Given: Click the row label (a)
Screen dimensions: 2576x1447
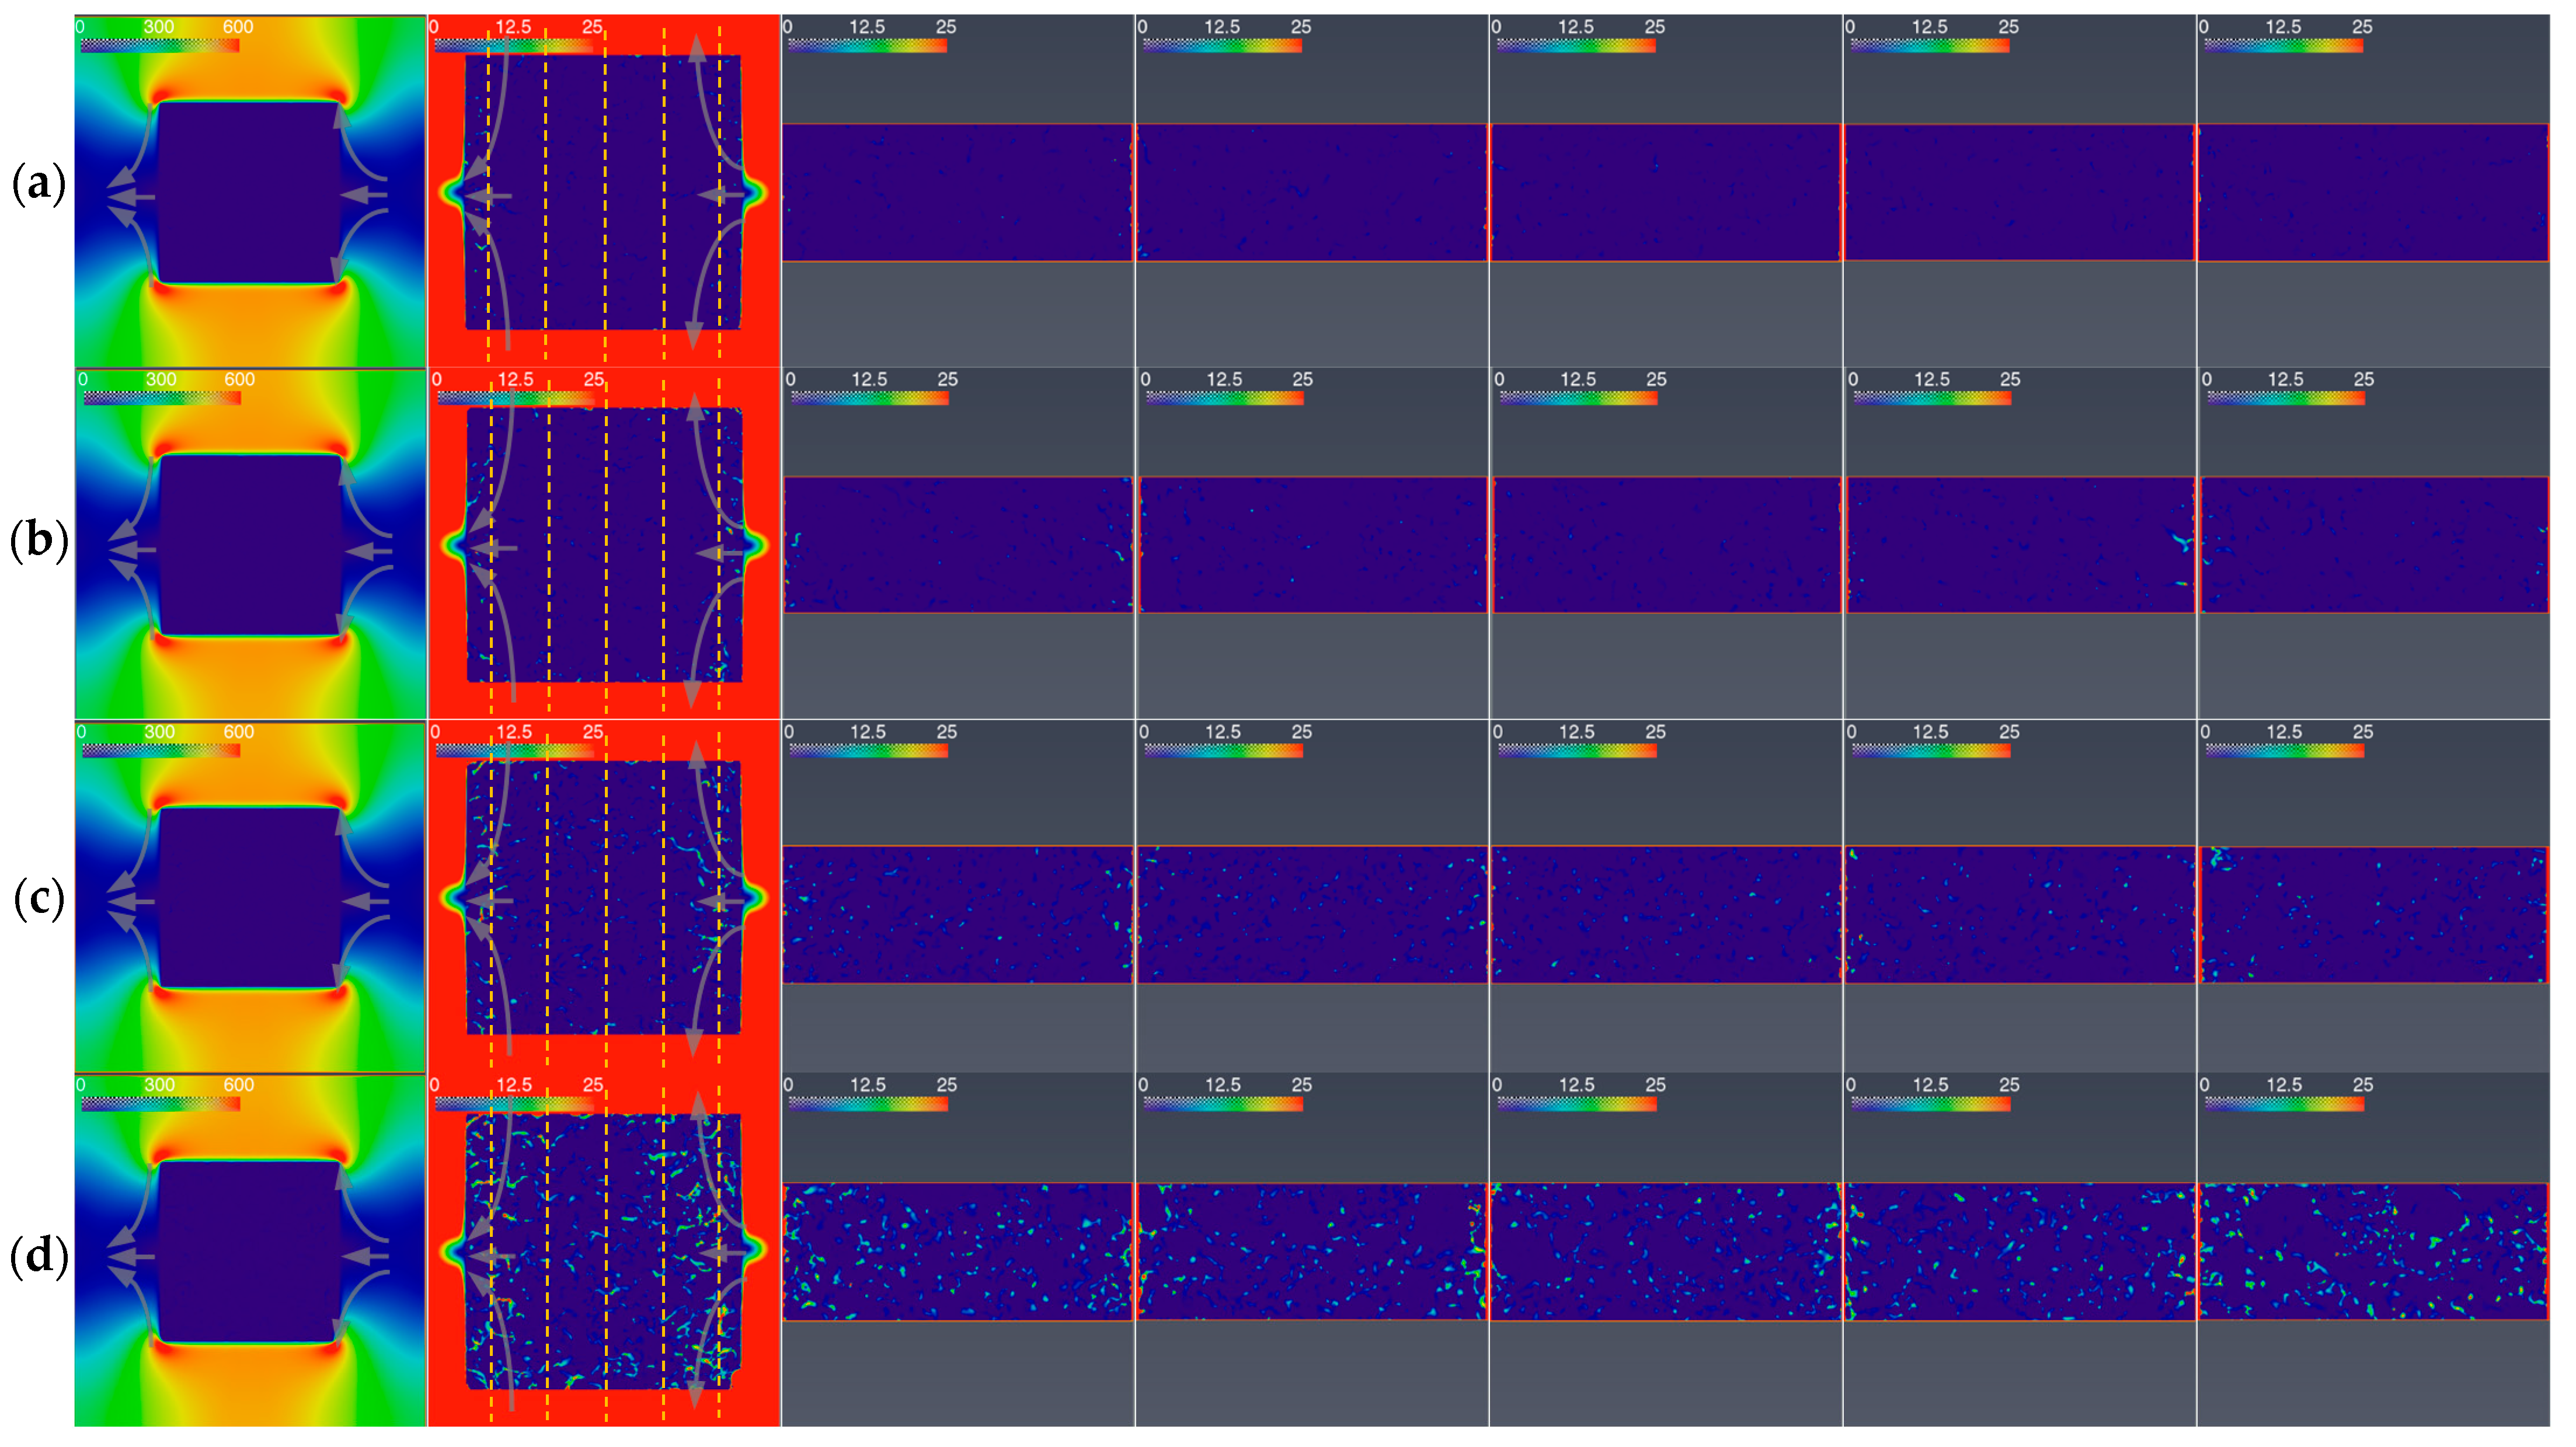Looking at the screenshot, I should point(38,185).
